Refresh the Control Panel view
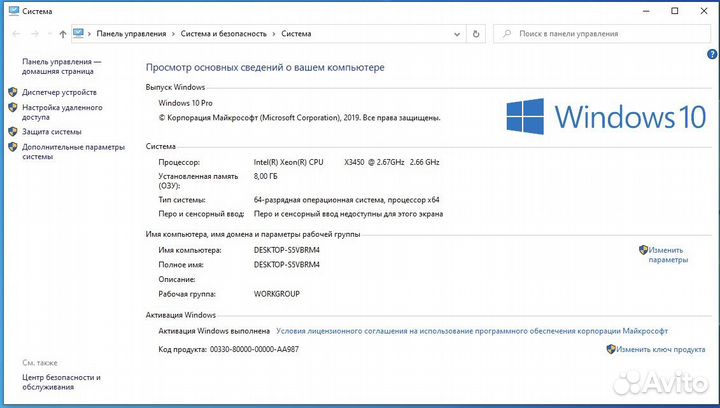This screenshot has height=408, width=720. (x=476, y=34)
